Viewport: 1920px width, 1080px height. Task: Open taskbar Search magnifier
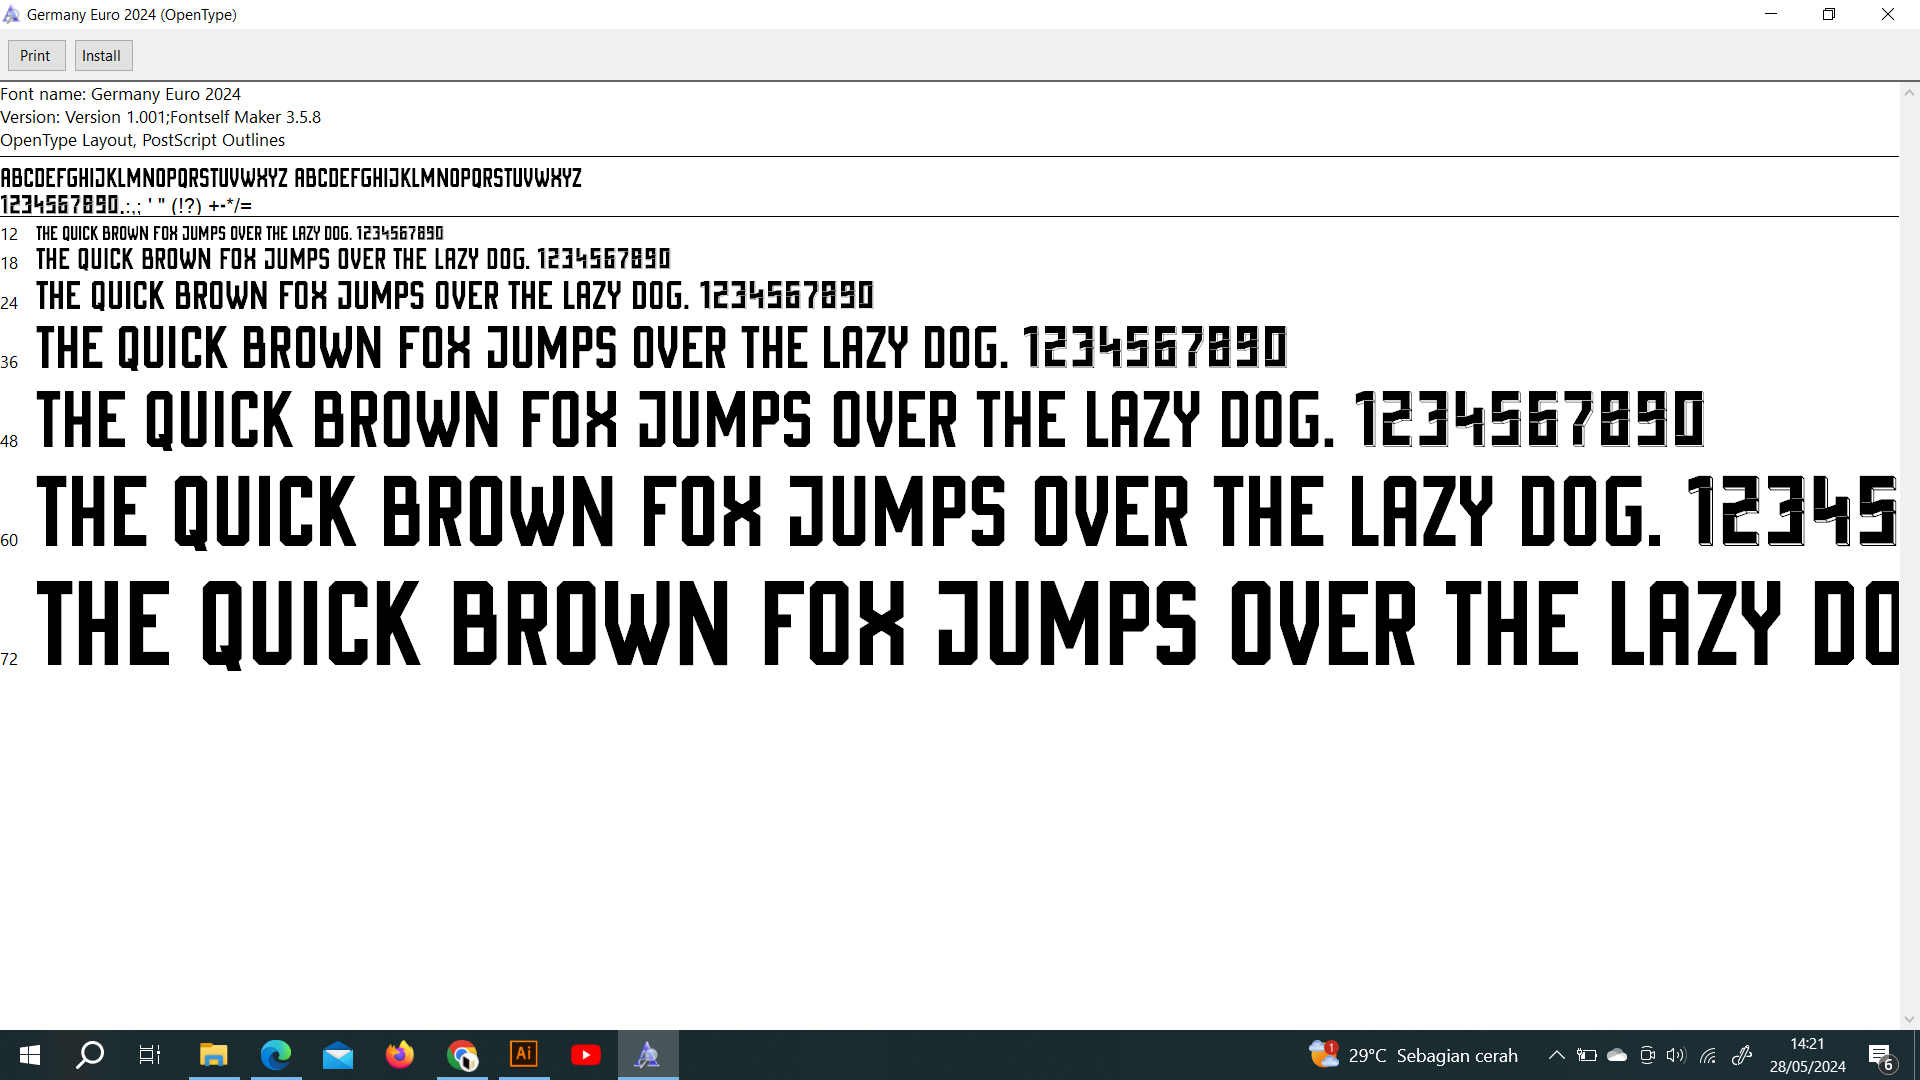[x=90, y=1055]
